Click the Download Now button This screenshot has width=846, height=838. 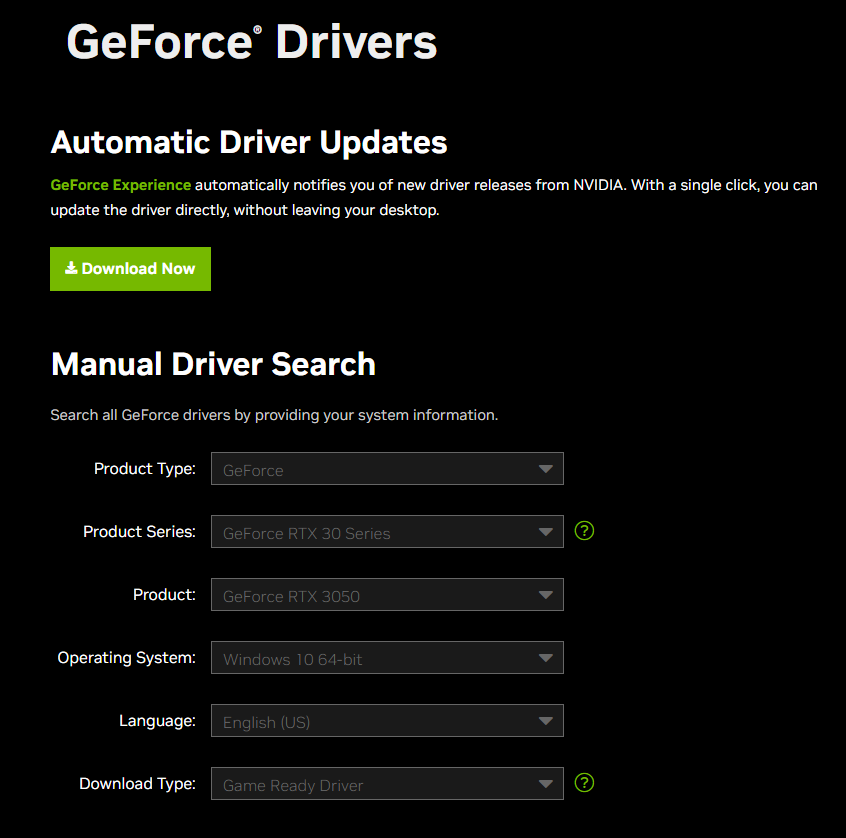tap(130, 268)
